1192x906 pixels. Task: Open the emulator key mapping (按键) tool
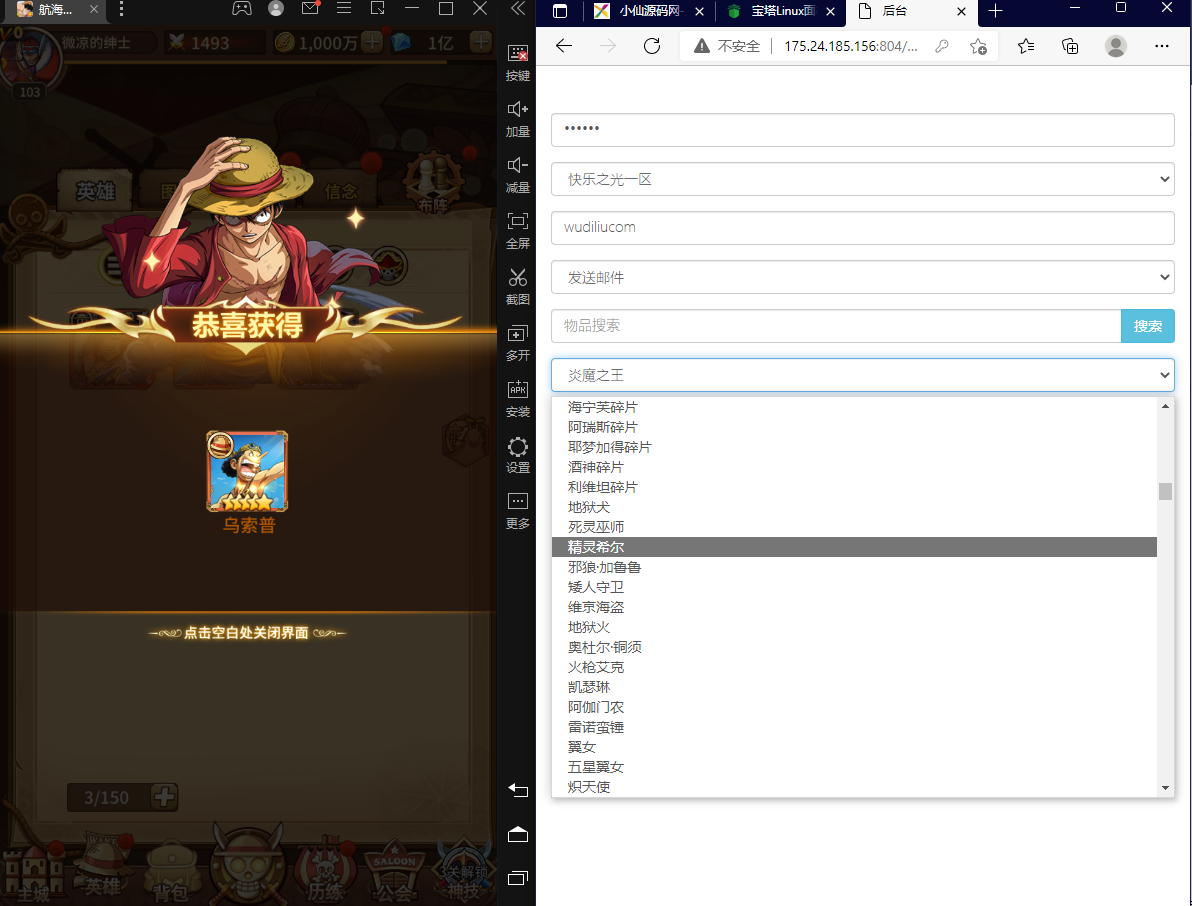[518, 63]
